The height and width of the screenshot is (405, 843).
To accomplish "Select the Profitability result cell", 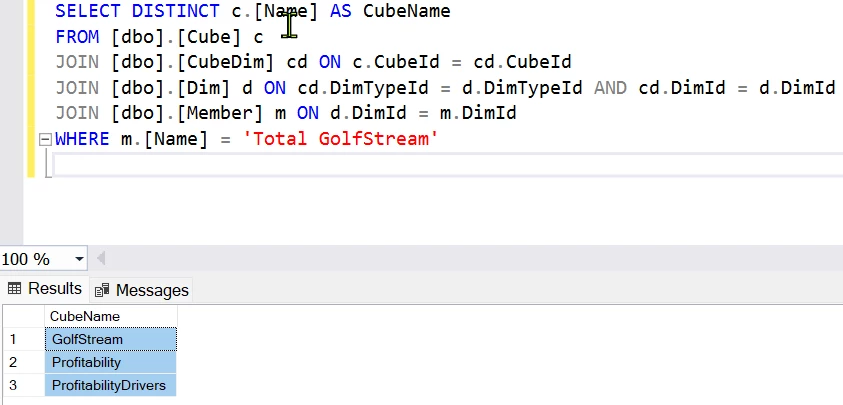I will click(111, 363).
